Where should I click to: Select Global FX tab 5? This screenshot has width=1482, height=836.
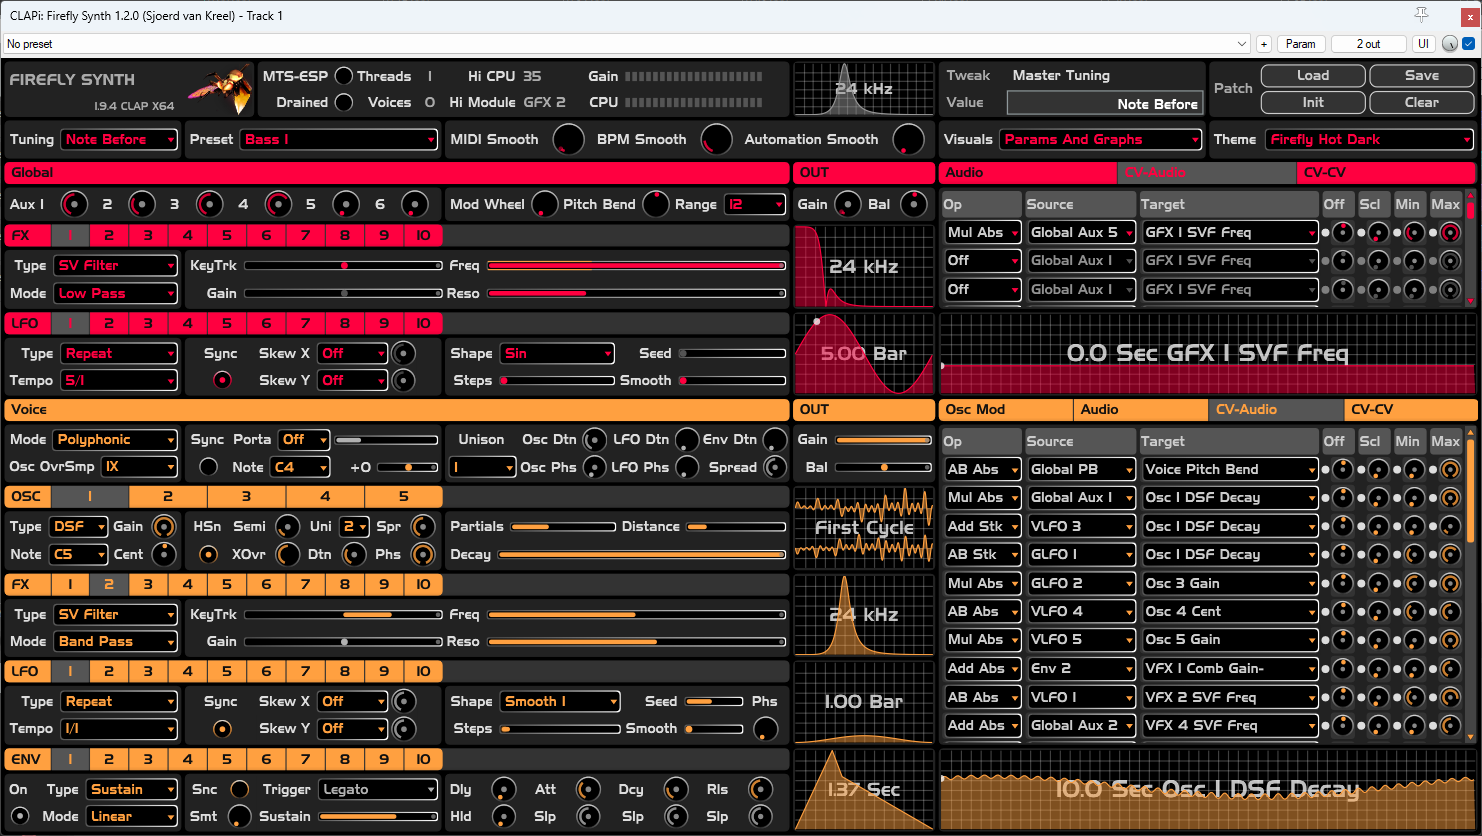pyautogui.click(x=227, y=237)
